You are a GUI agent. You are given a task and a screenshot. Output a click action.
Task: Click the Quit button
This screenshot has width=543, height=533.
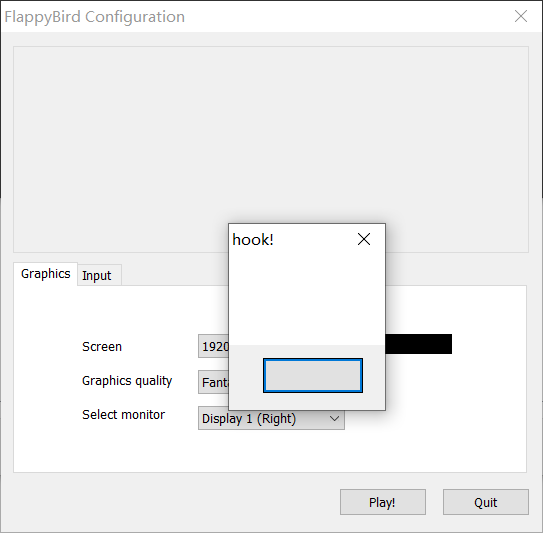486,502
